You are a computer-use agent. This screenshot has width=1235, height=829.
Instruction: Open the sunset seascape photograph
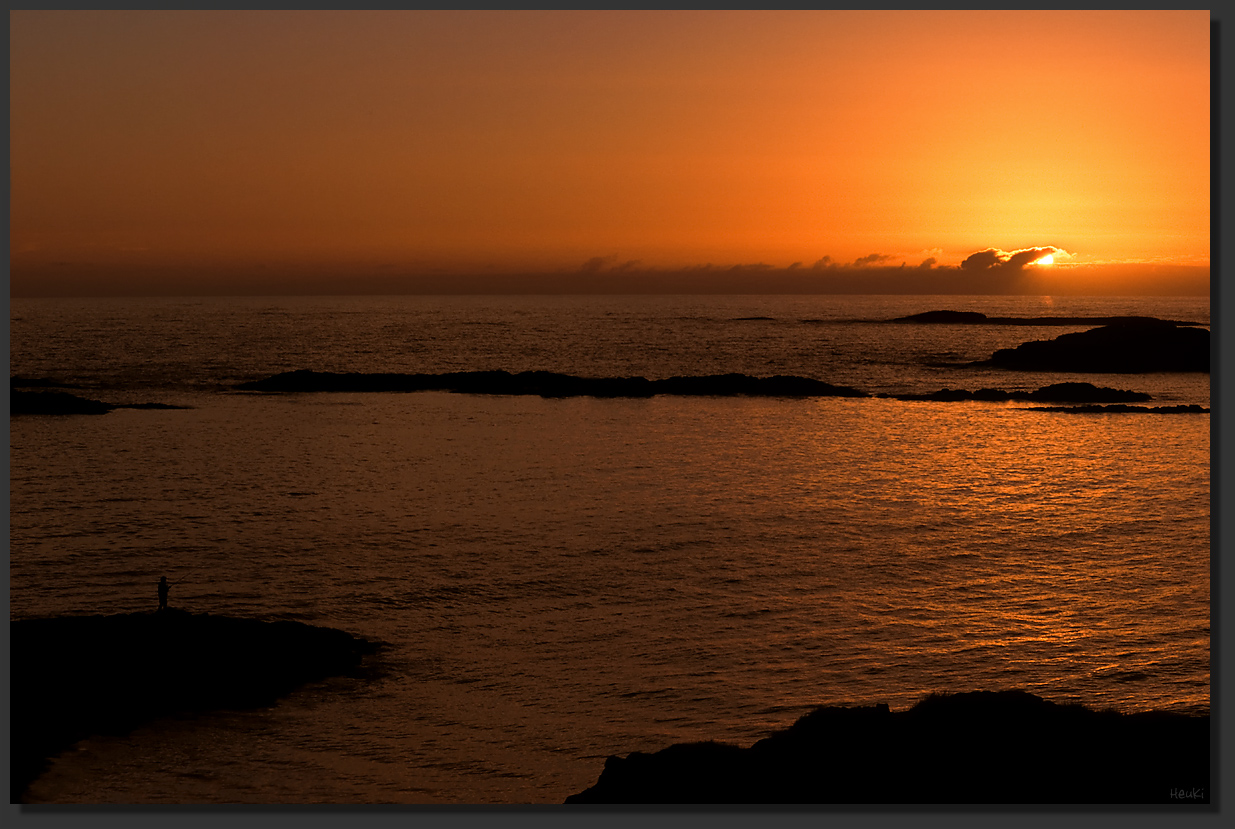pos(610,407)
